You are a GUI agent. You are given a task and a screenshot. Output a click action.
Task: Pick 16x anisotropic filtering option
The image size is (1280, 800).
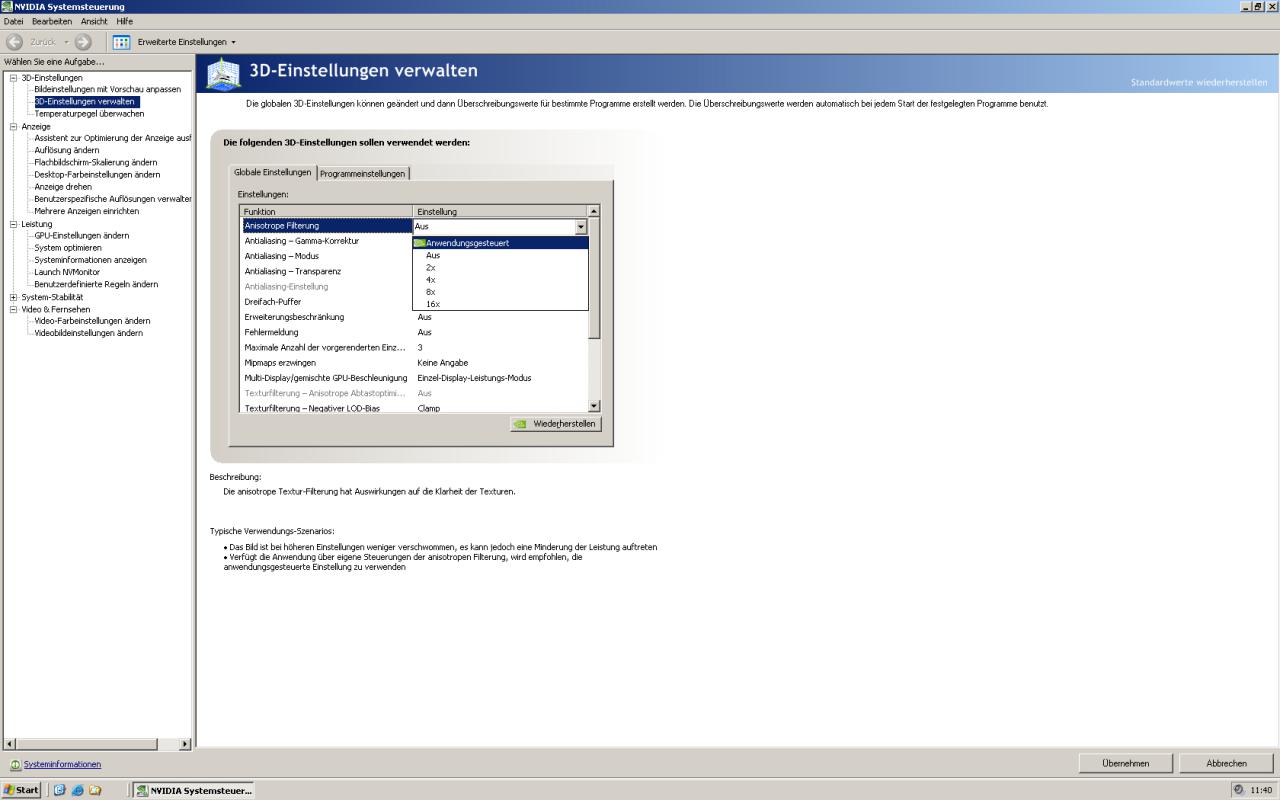point(500,303)
